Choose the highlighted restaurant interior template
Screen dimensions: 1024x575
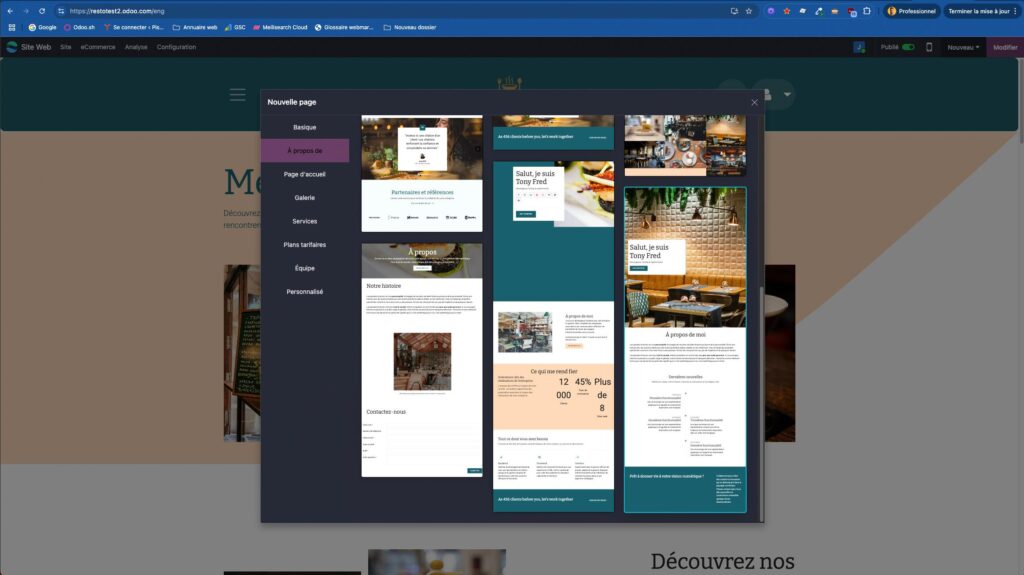click(x=685, y=350)
